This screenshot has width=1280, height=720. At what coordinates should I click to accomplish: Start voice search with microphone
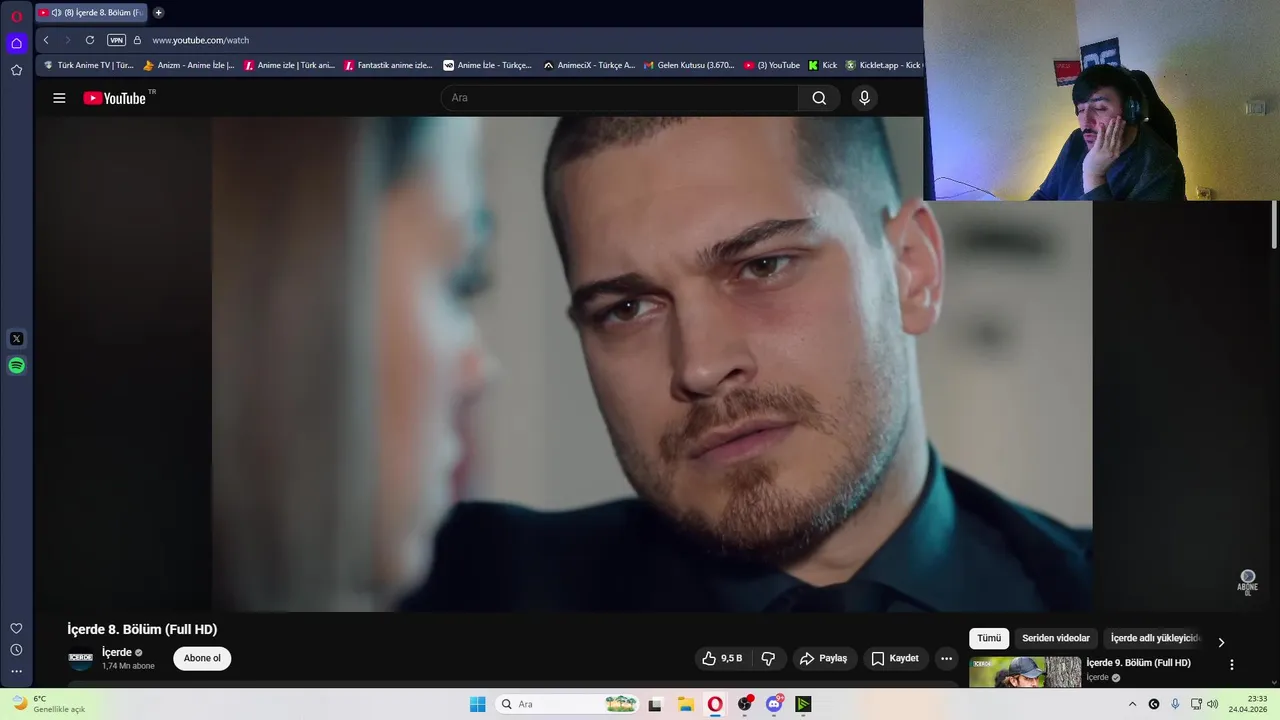pos(865,98)
